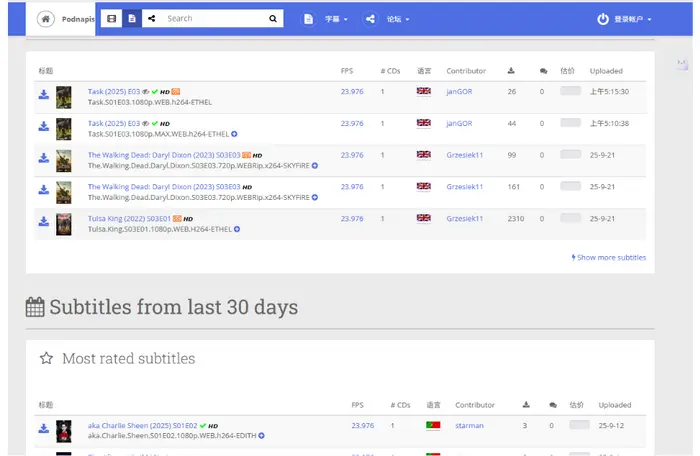Click the Podnapisi home icon
This screenshot has width=700, height=456.
click(46, 19)
